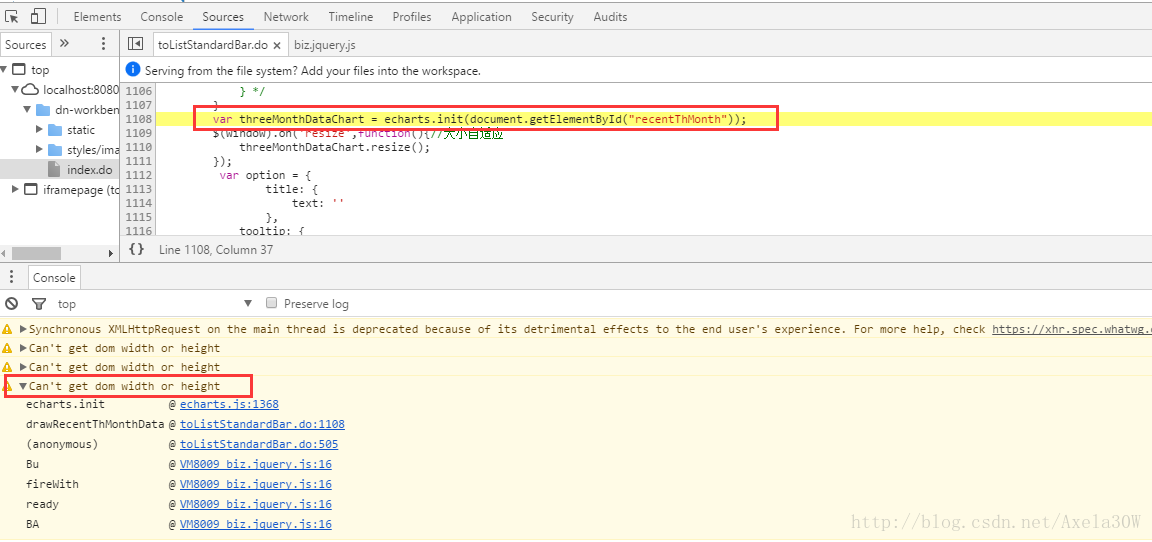
Task: Collapse the dn-workbench folder node
Action: 27,109
